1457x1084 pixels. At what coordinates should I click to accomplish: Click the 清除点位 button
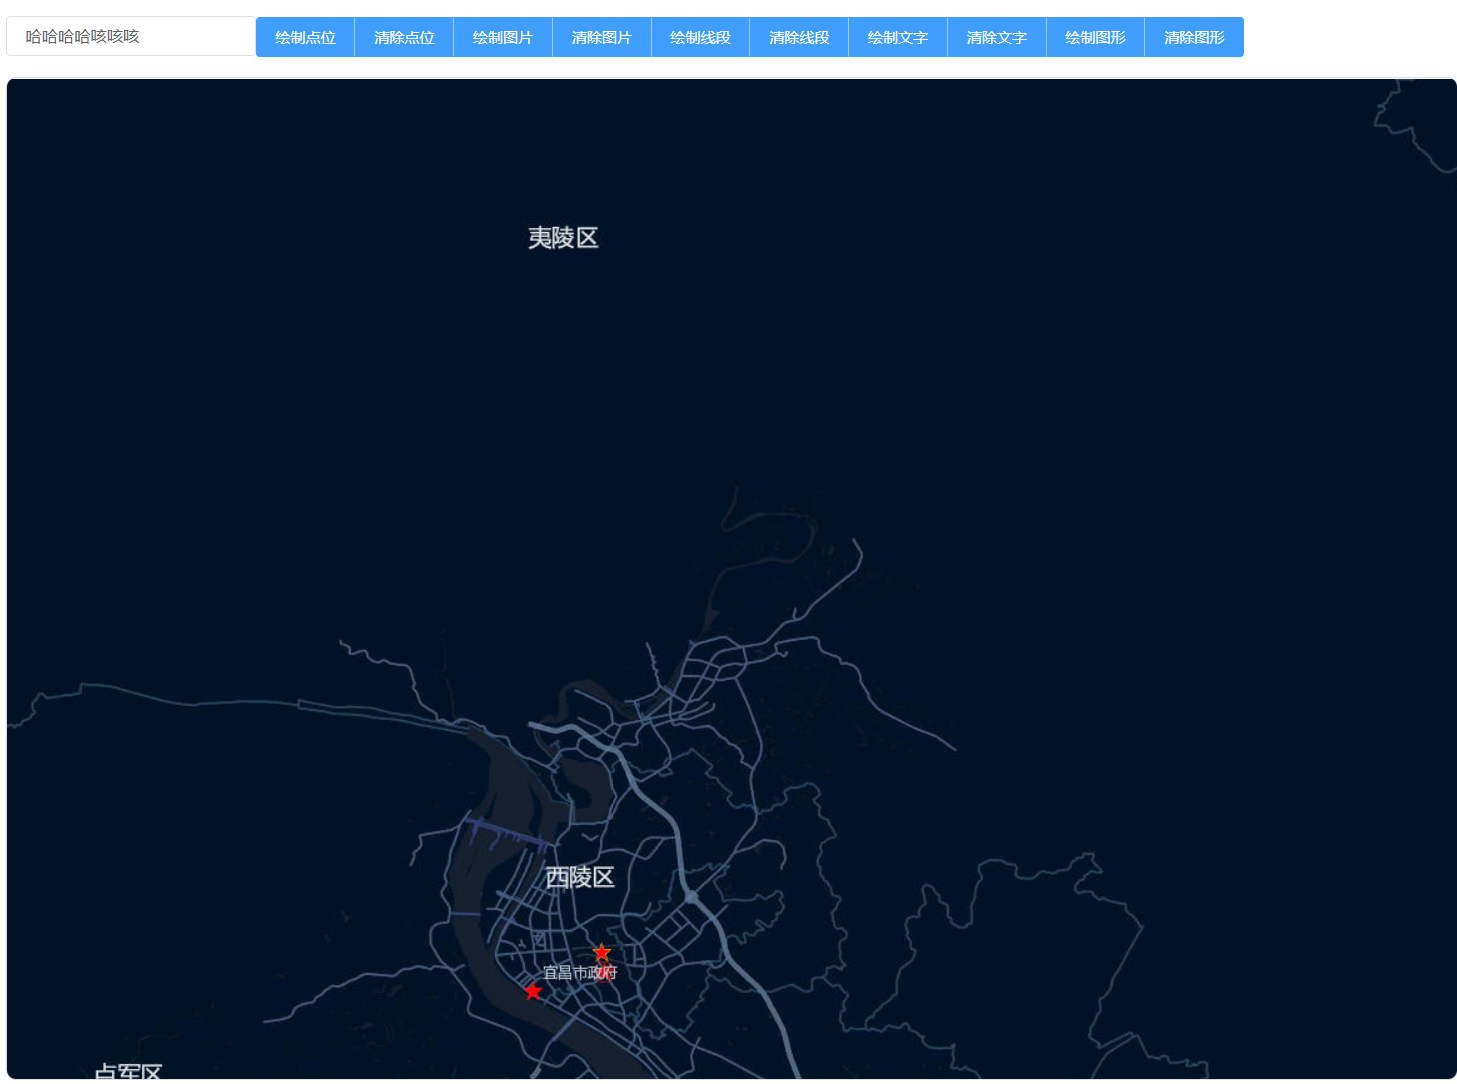pos(404,37)
